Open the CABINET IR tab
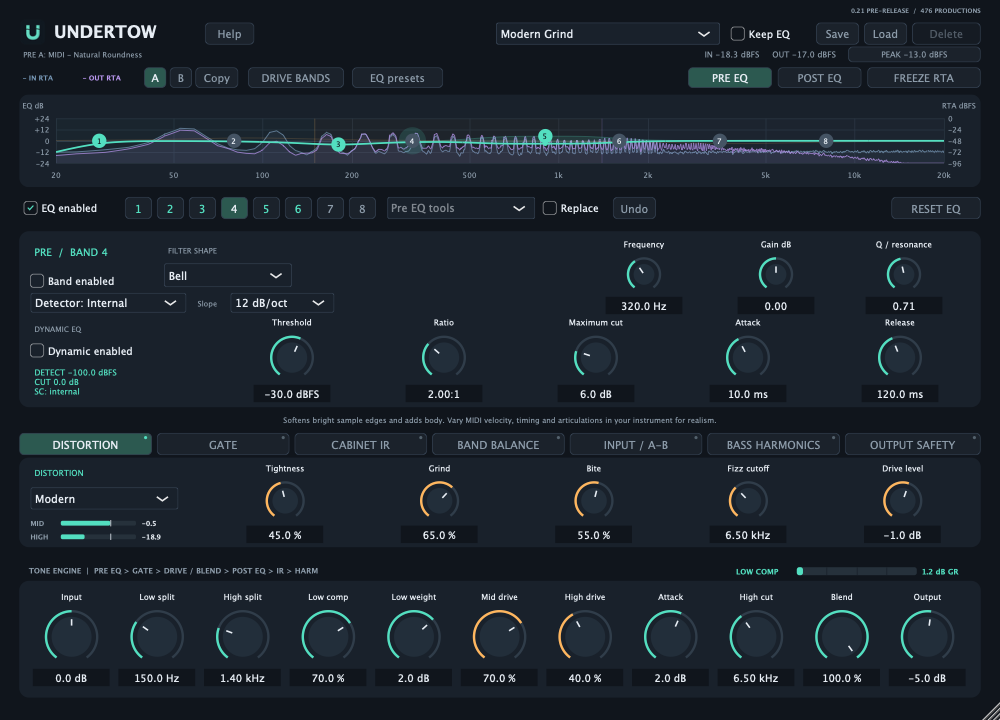 click(x=360, y=444)
